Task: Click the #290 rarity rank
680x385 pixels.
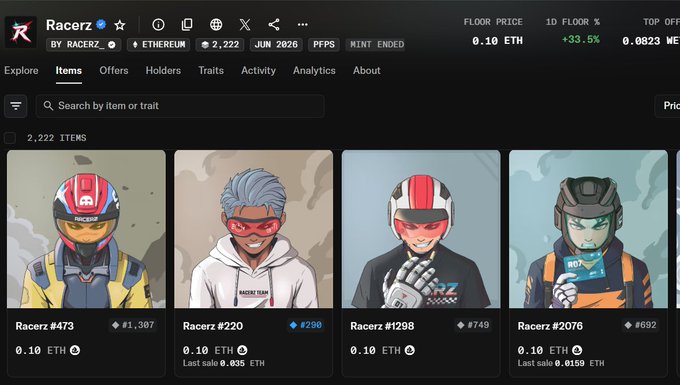Action: (311, 325)
